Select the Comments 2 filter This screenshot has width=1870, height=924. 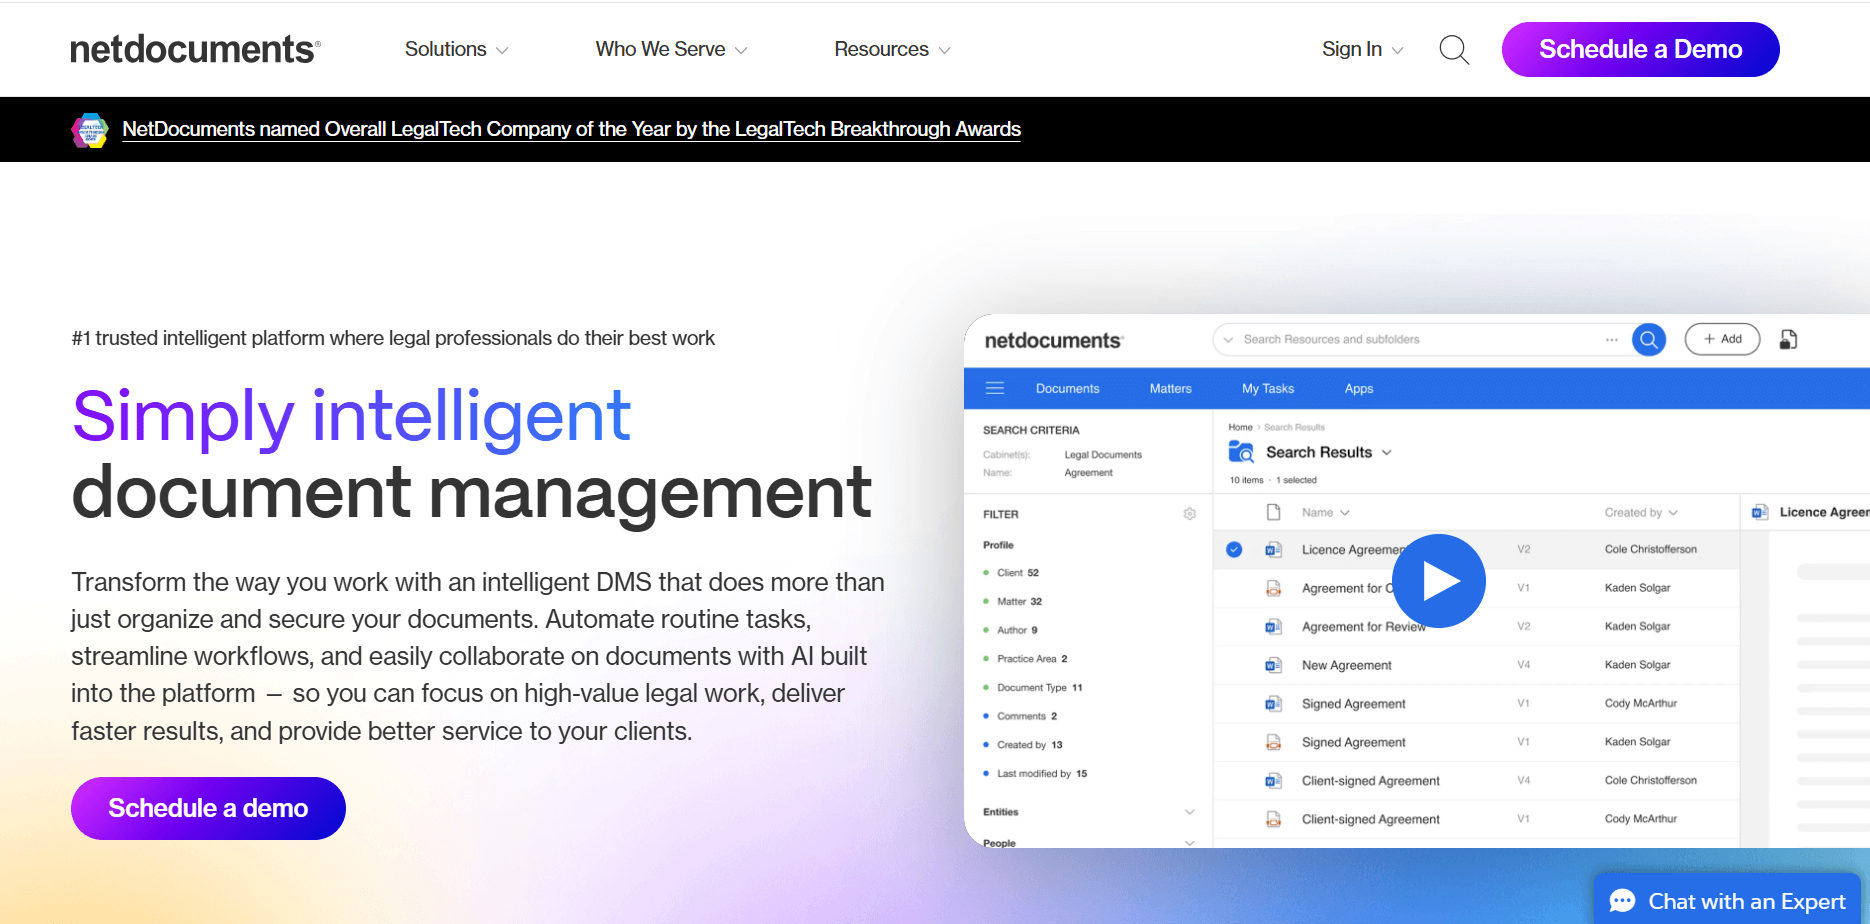point(1027,716)
